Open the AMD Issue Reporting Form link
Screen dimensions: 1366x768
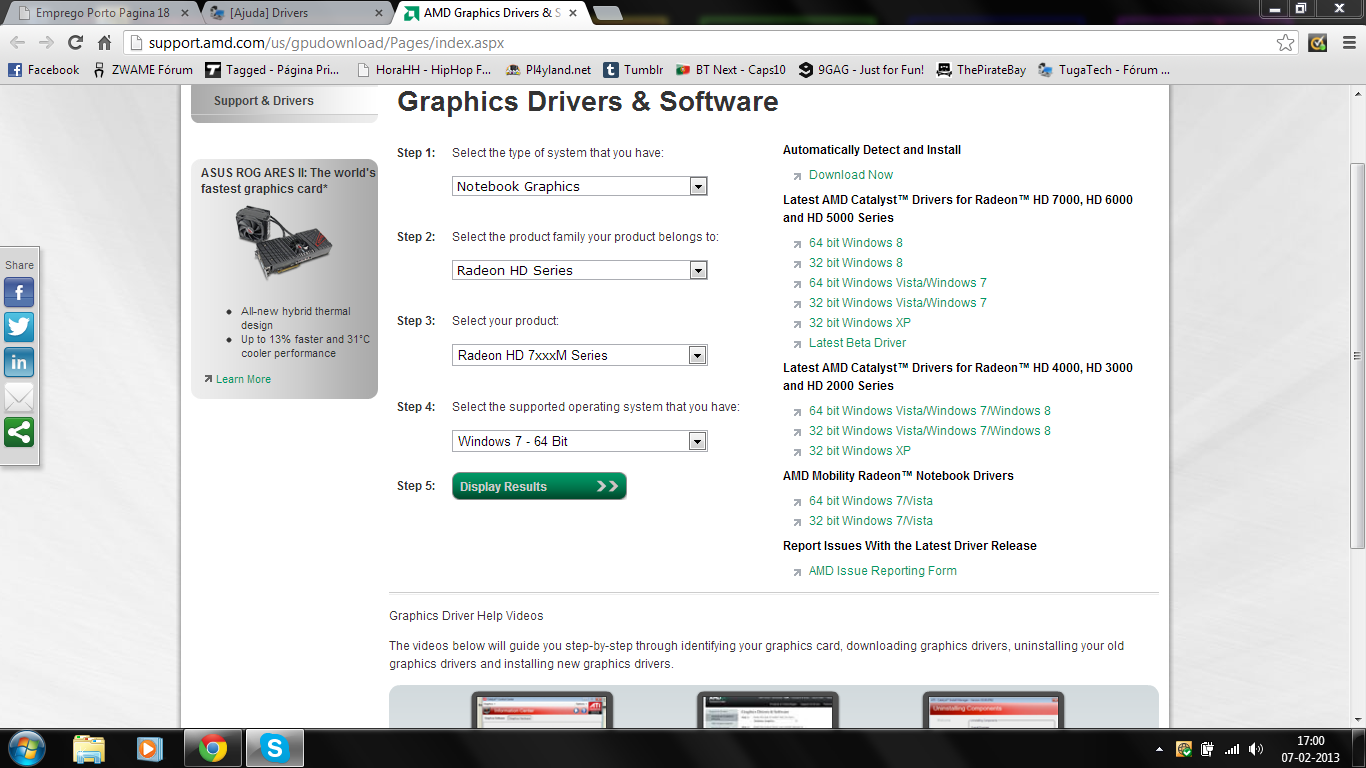point(882,571)
